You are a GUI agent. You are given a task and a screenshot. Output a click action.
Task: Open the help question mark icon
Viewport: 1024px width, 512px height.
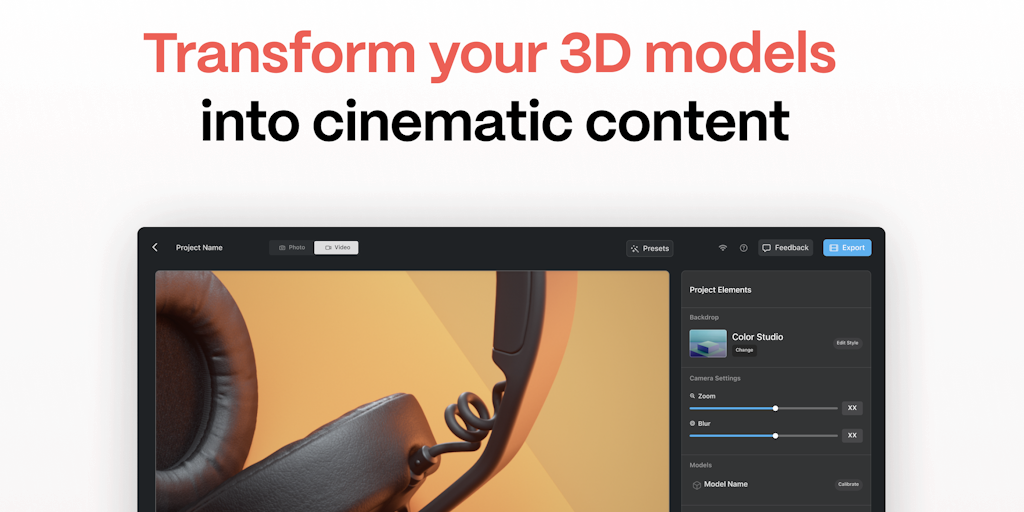tap(743, 248)
